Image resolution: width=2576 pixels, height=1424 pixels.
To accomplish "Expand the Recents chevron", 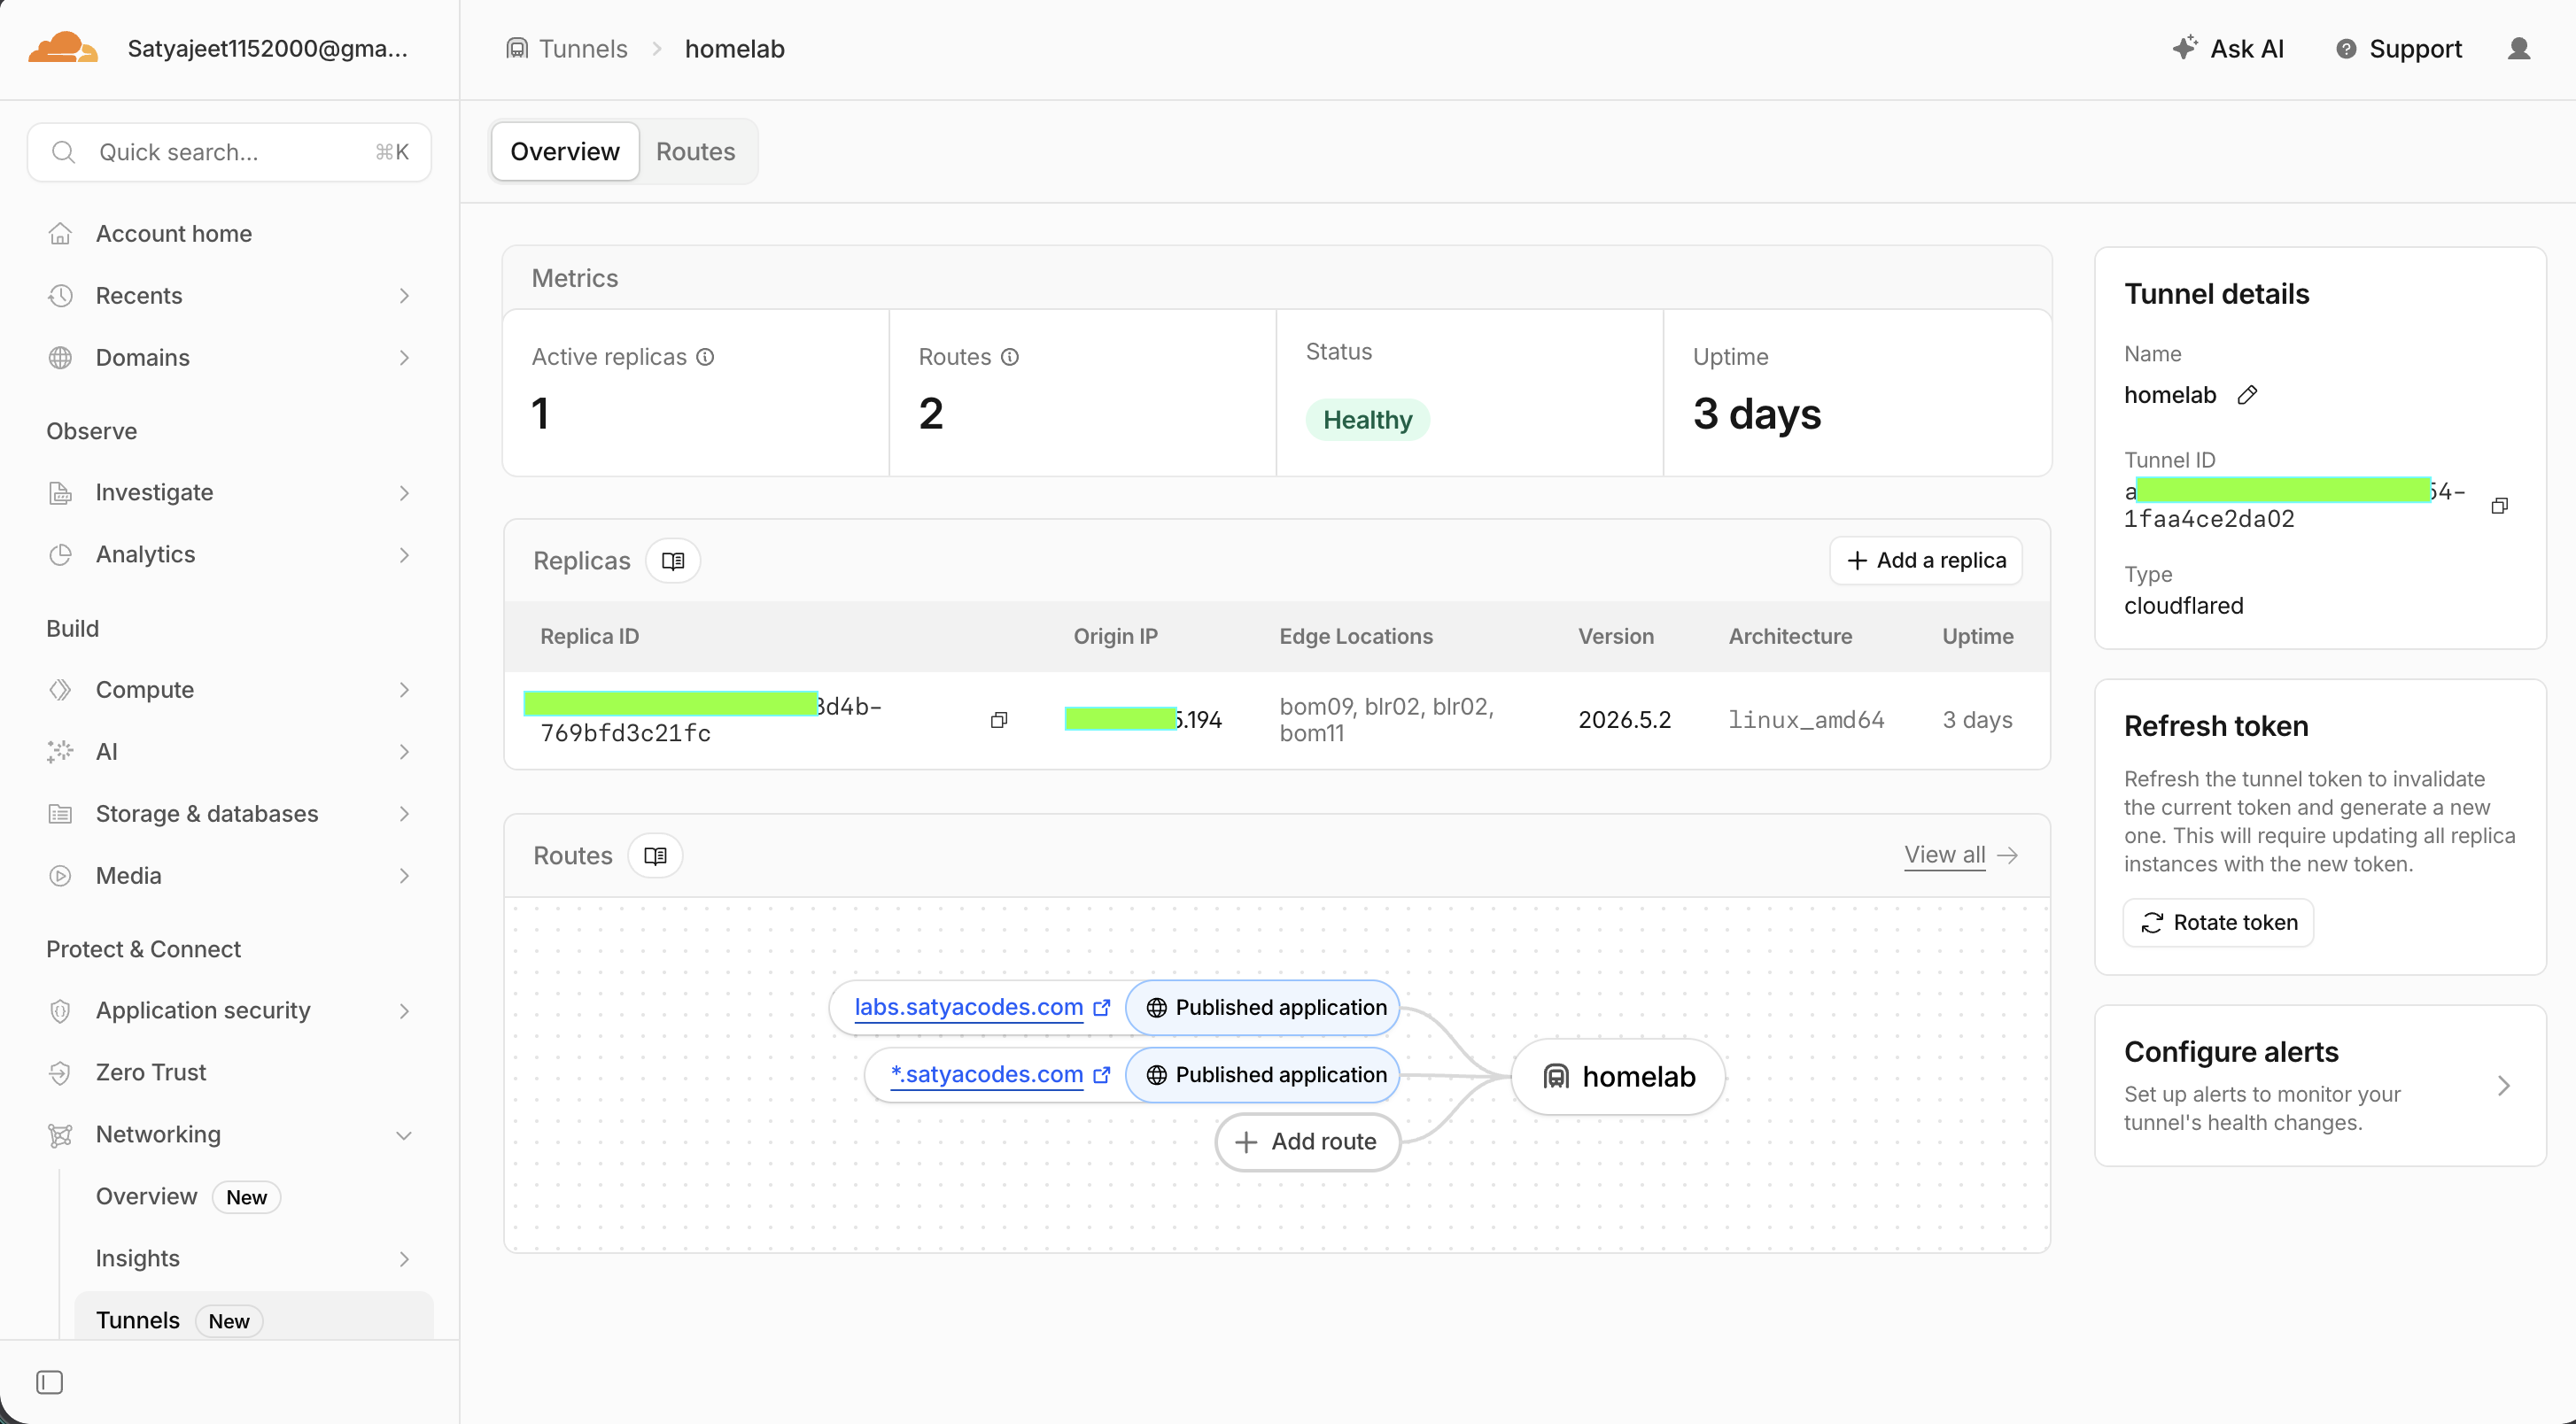I will 404,296.
